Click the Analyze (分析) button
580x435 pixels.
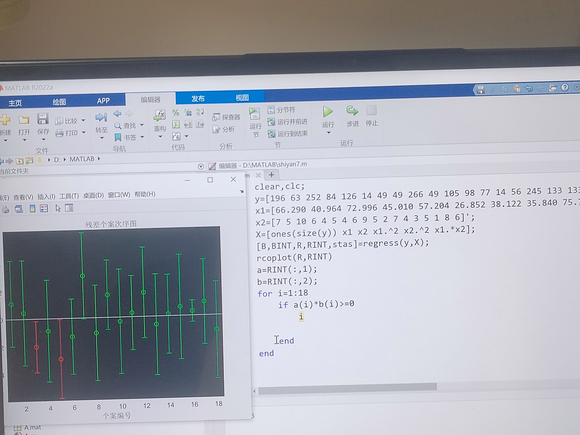(223, 129)
